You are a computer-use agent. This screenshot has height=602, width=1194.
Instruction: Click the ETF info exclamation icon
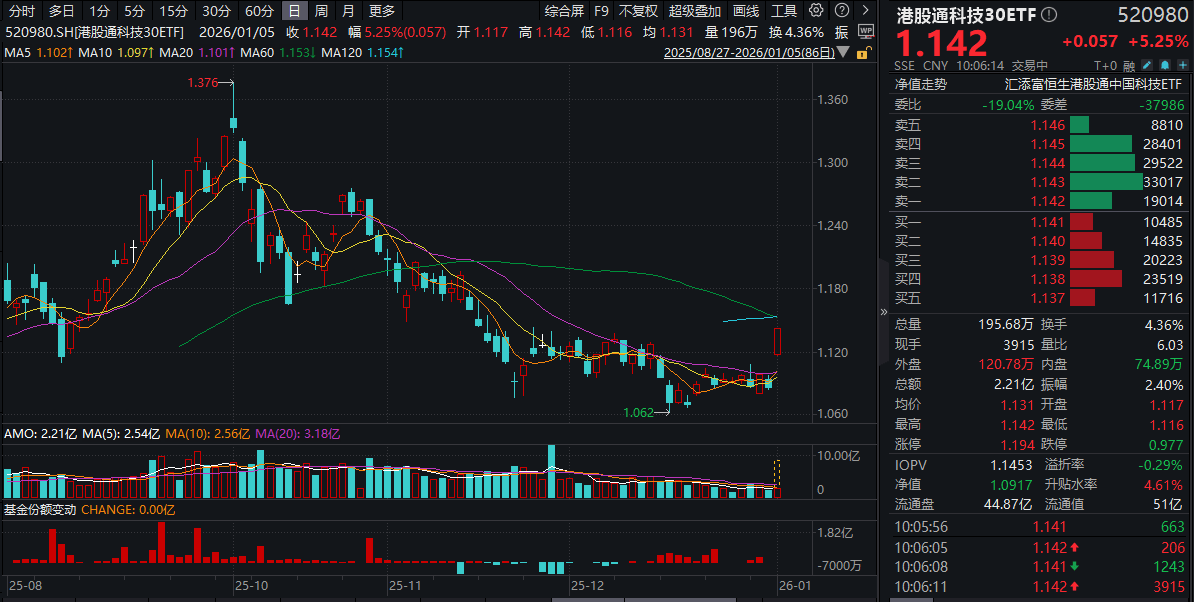tap(1049, 16)
